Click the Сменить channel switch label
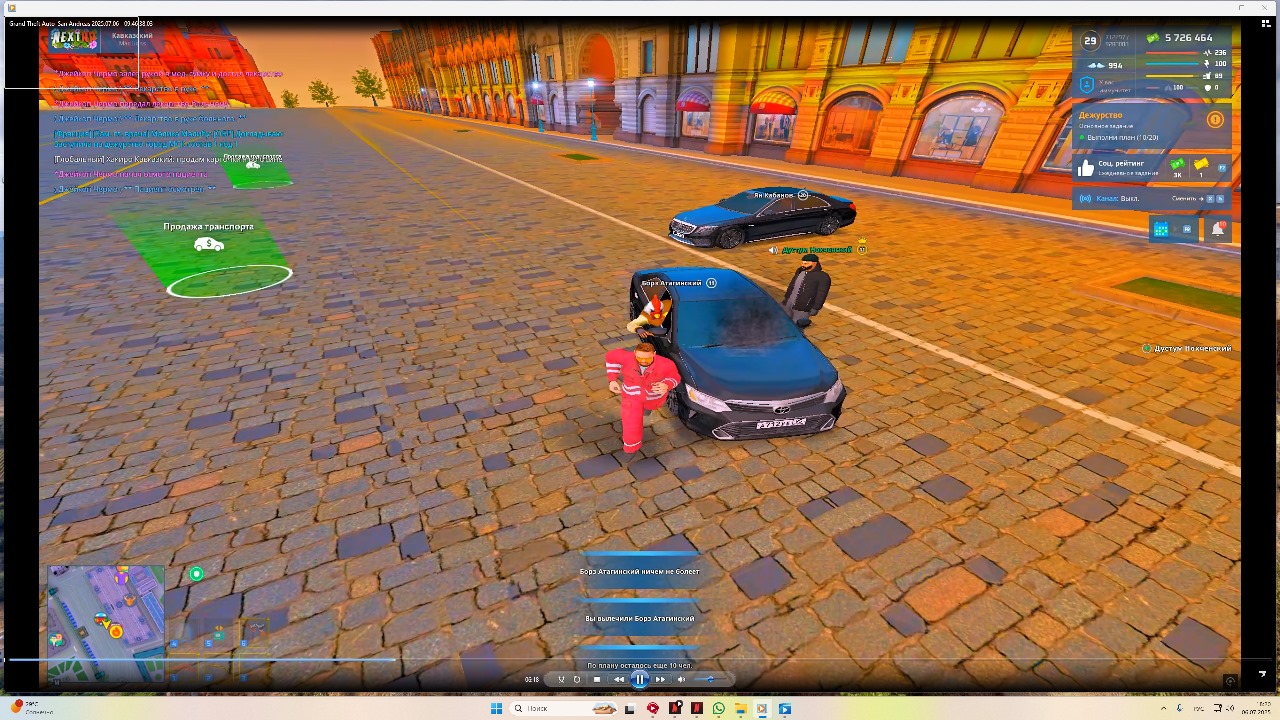This screenshot has width=1280, height=720. [1183, 199]
